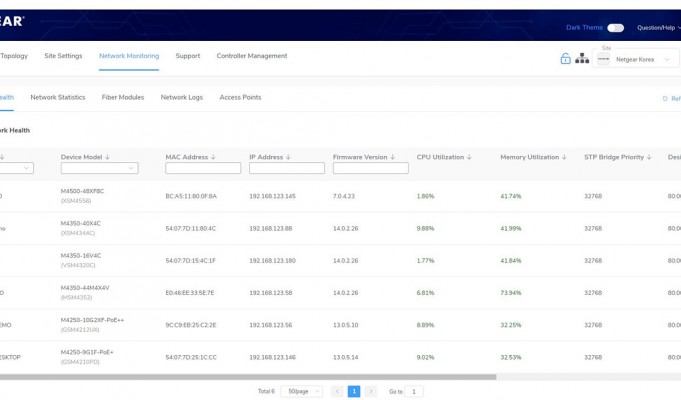Screen dimensions: 681x400
Task: Open the Controller Management tab
Action: [252, 56]
